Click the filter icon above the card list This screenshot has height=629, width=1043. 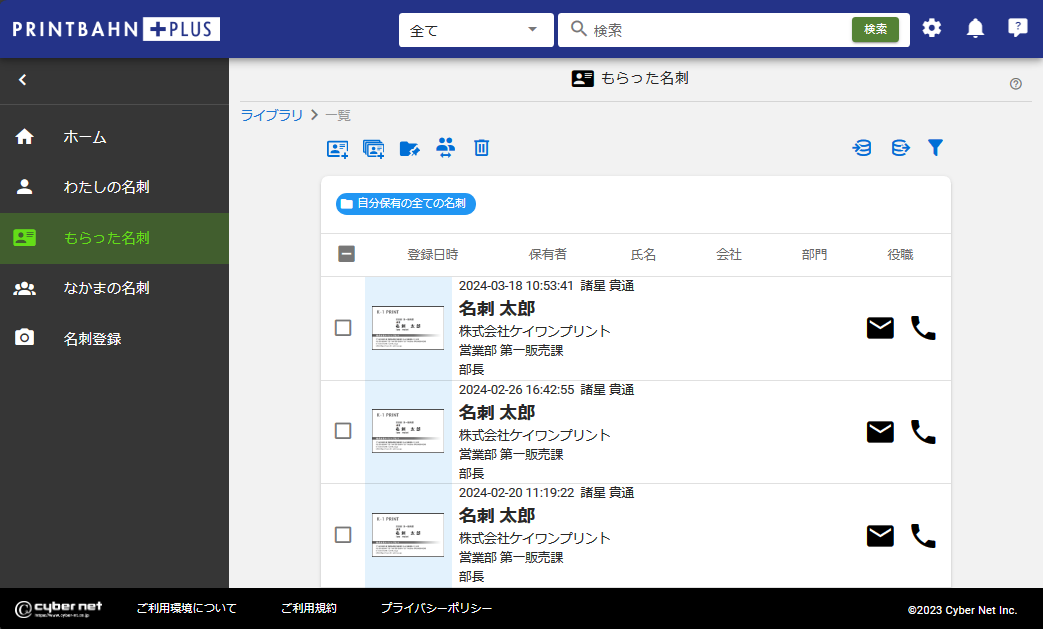[x=935, y=147]
